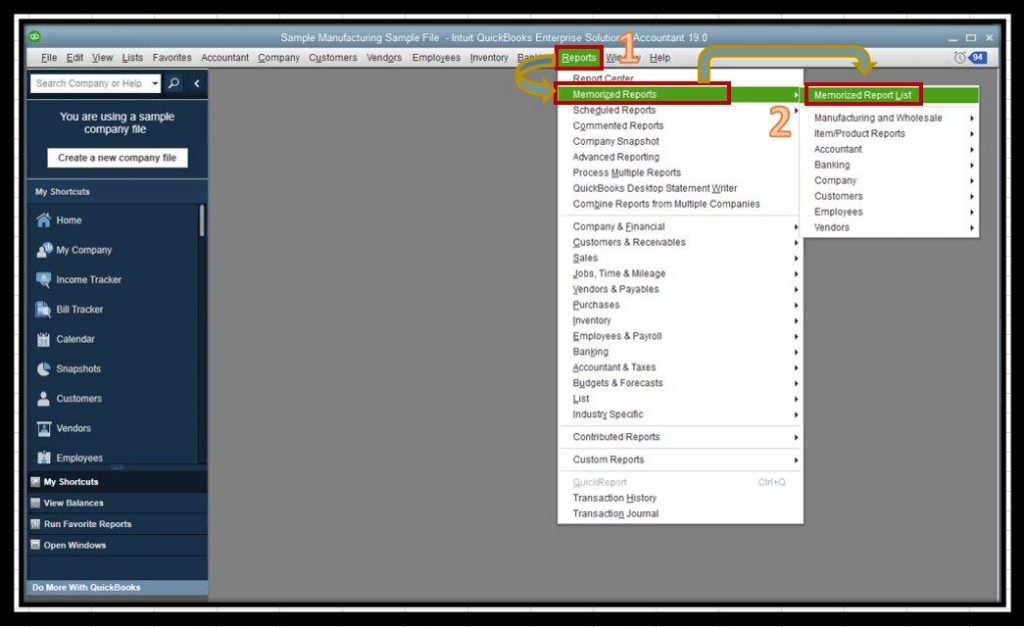Open the Calendar shortcut
Image resolution: width=1024 pixels, height=628 pixels.
(x=46, y=339)
